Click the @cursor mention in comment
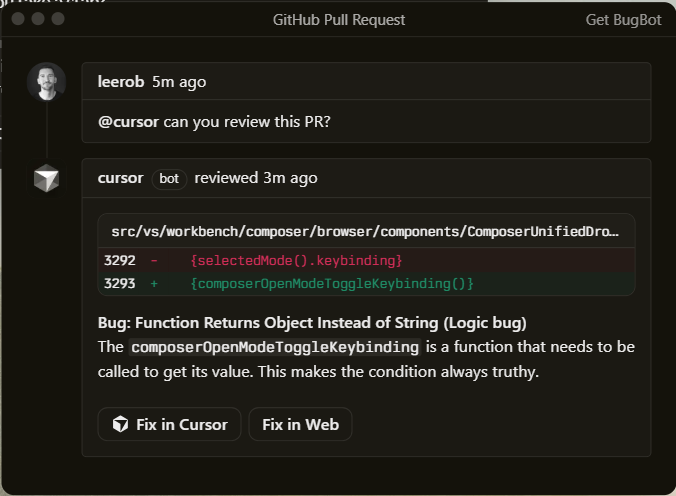 click(128, 123)
